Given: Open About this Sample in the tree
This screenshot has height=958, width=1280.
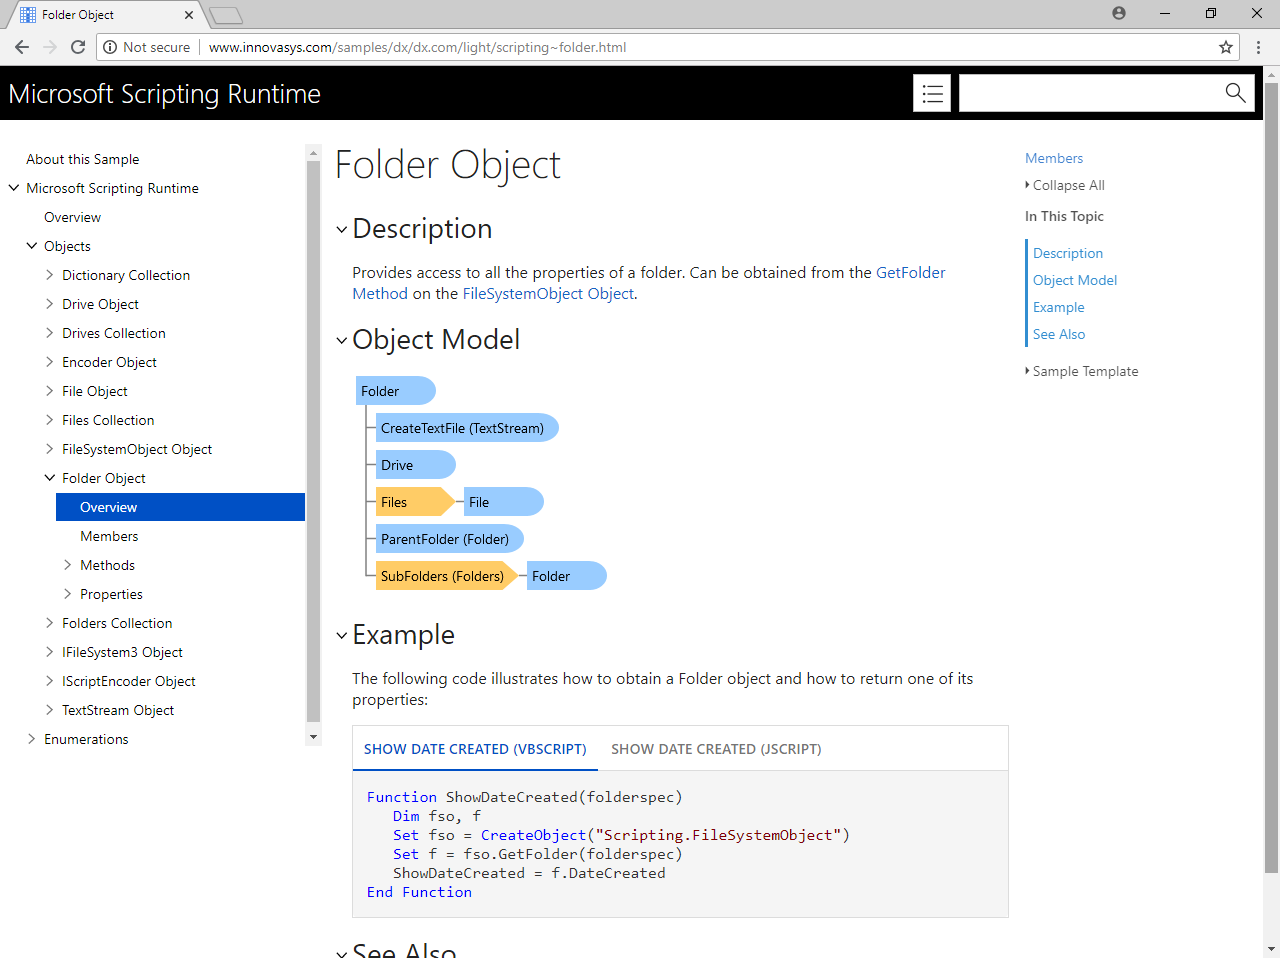Looking at the screenshot, I should (83, 159).
